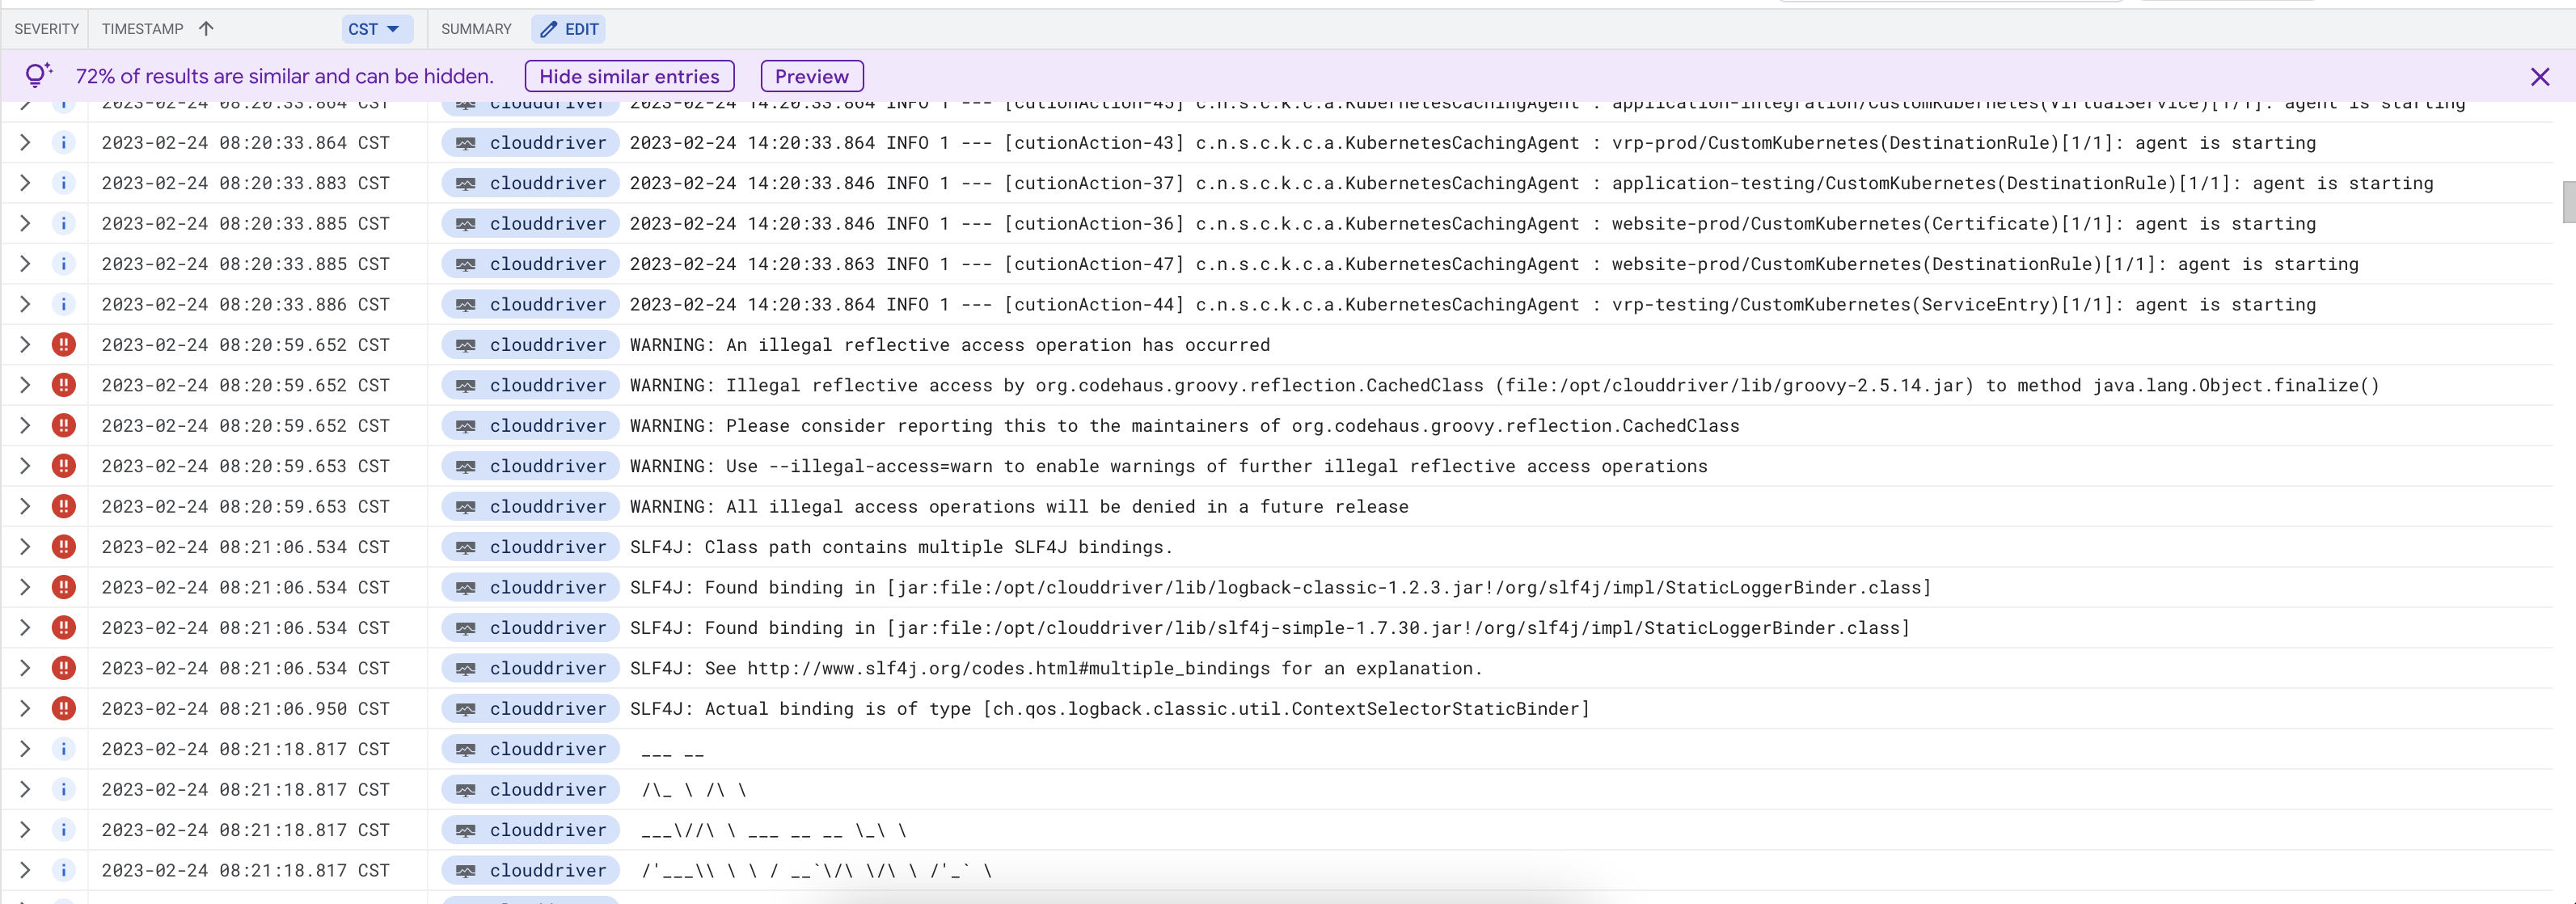Dismiss the similar results suggestion banner
The height and width of the screenshot is (904, 2576).
point(2539,75)
